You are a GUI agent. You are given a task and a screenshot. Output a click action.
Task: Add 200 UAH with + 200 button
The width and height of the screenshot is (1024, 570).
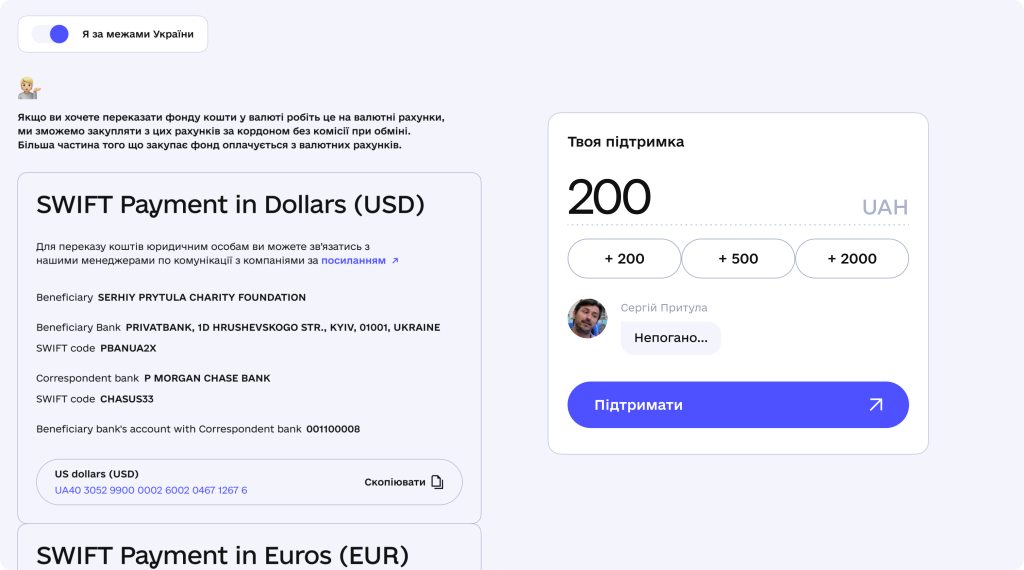tap(624, 259)
